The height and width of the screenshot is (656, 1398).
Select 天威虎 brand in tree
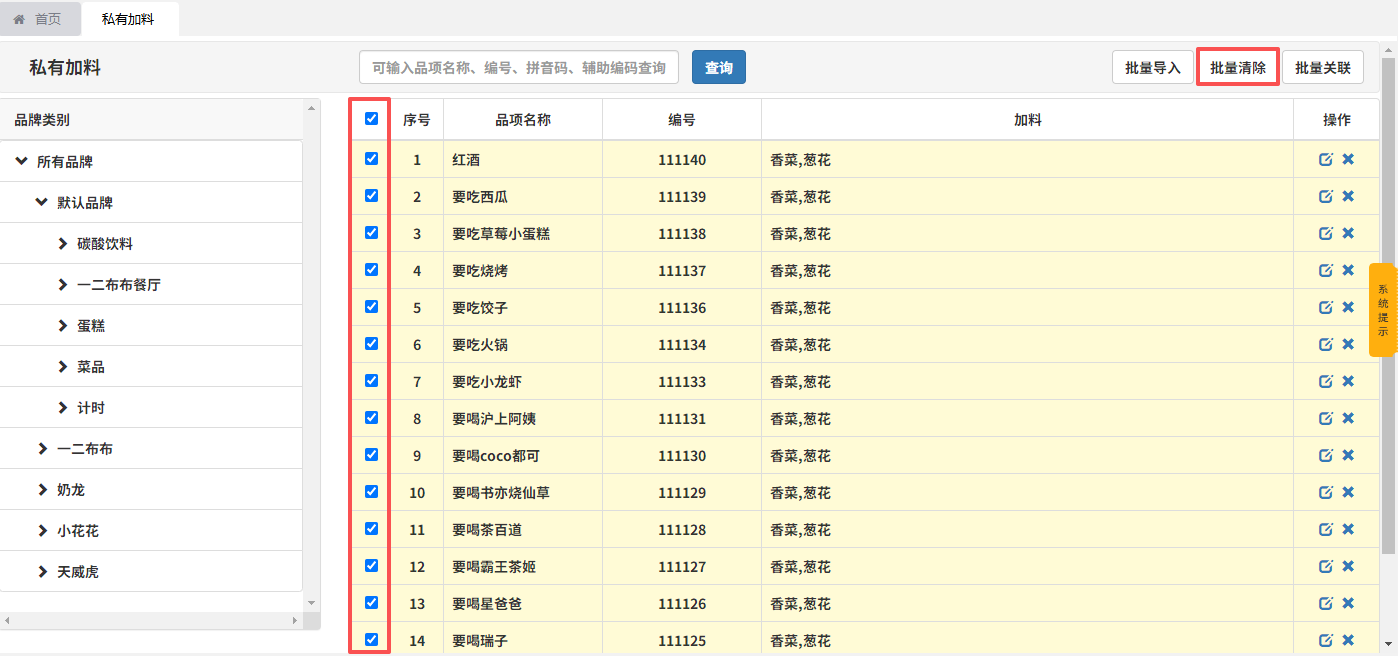tap(78, 572)
